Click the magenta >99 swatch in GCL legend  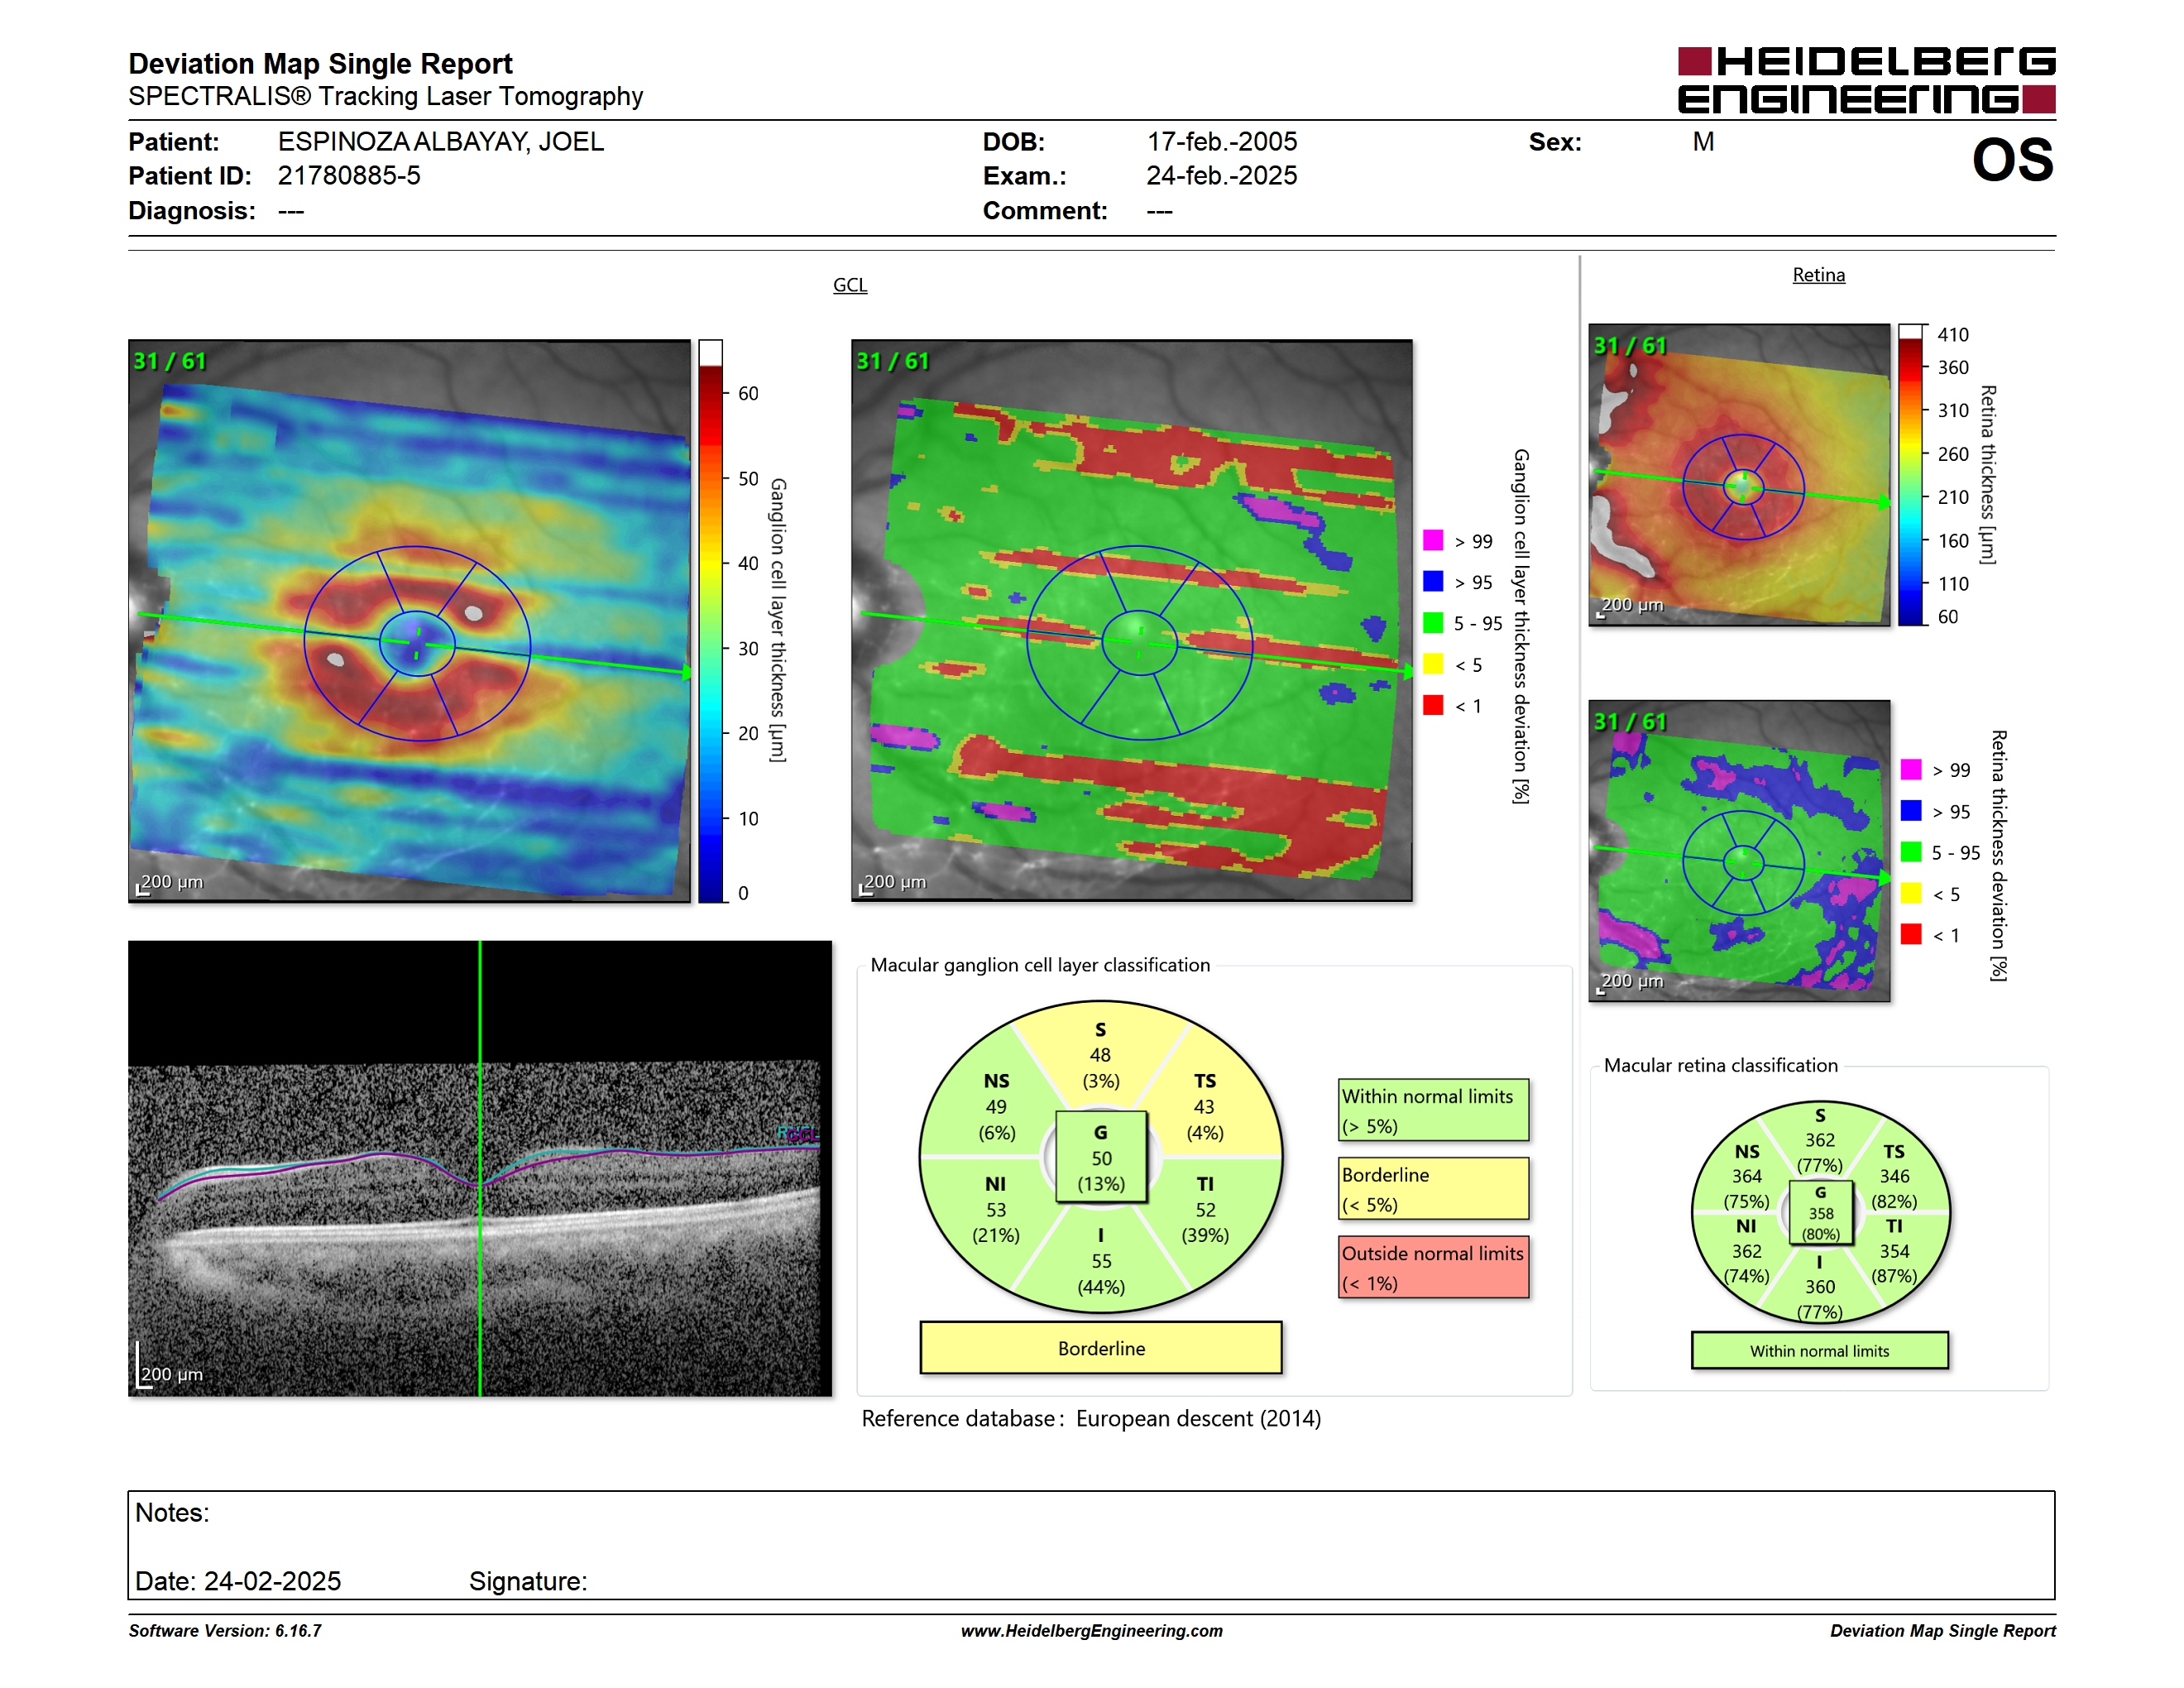click(1433, 540)
